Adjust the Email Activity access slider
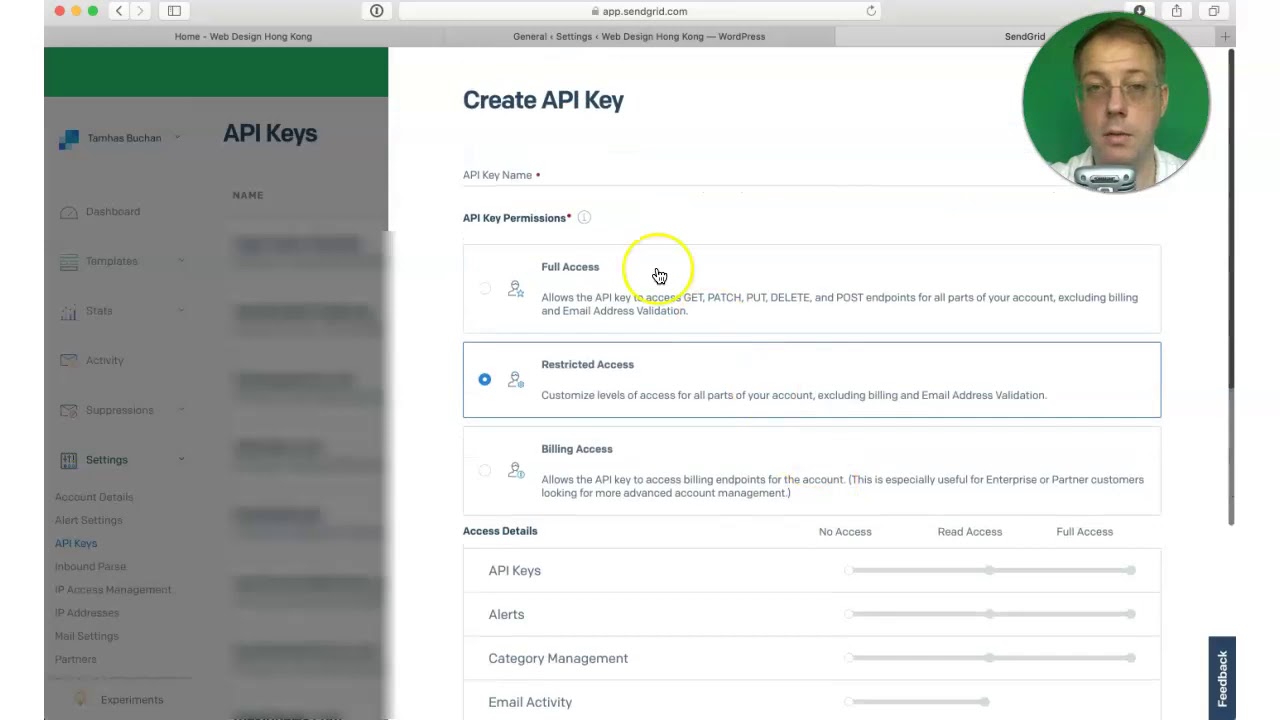1280x720 pixels. (x=917, y=702)
